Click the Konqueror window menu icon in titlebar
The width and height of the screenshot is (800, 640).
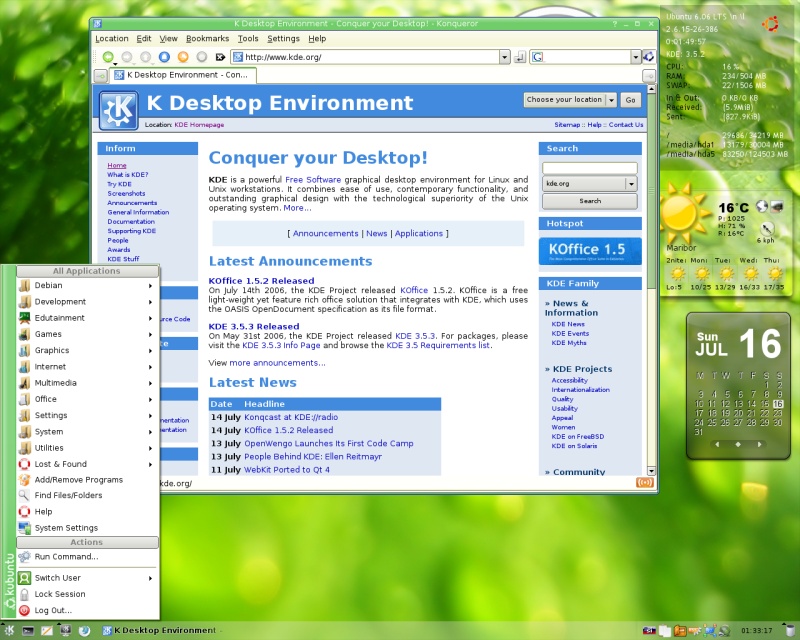[98, 23]
